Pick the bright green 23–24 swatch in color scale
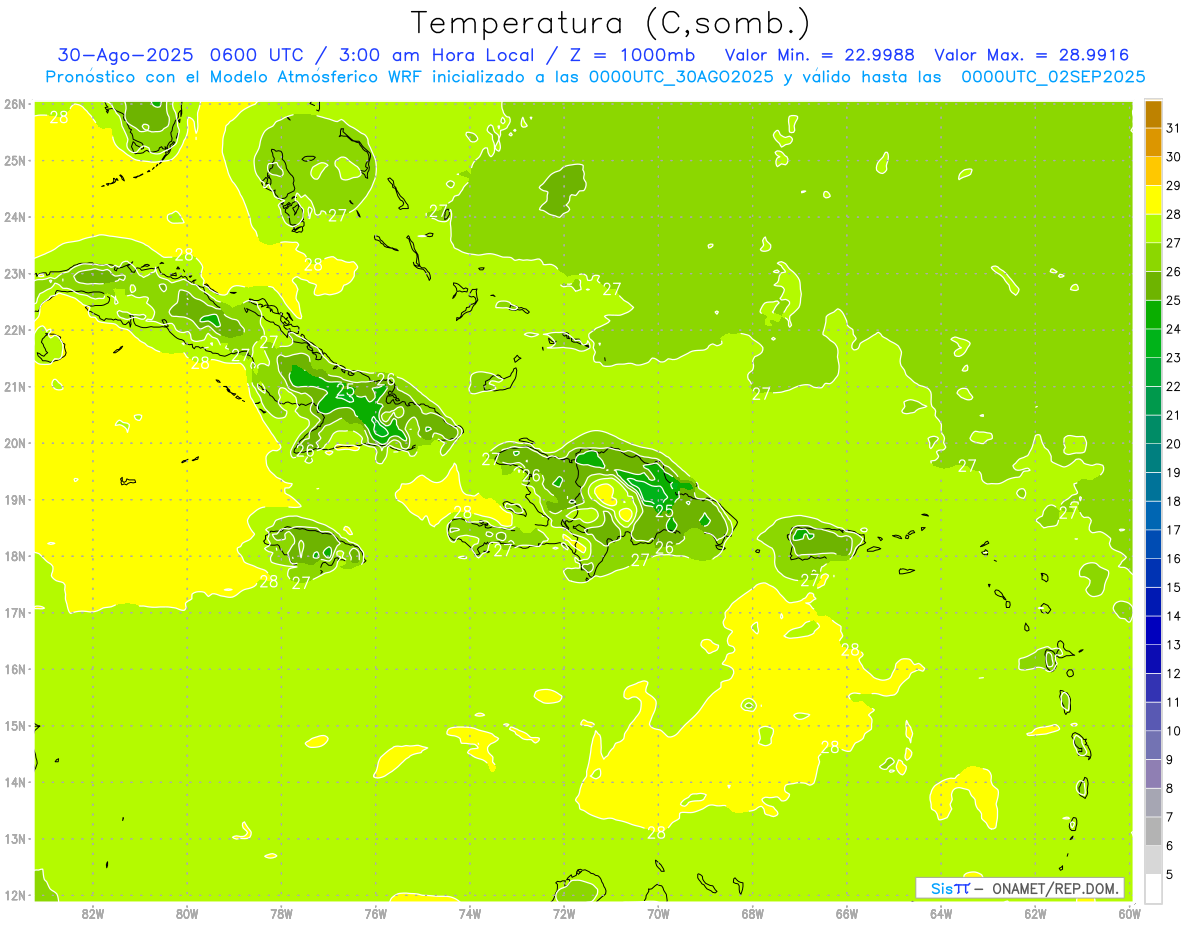This screenshot has height=927, width=1200. tap(1153, 344)
